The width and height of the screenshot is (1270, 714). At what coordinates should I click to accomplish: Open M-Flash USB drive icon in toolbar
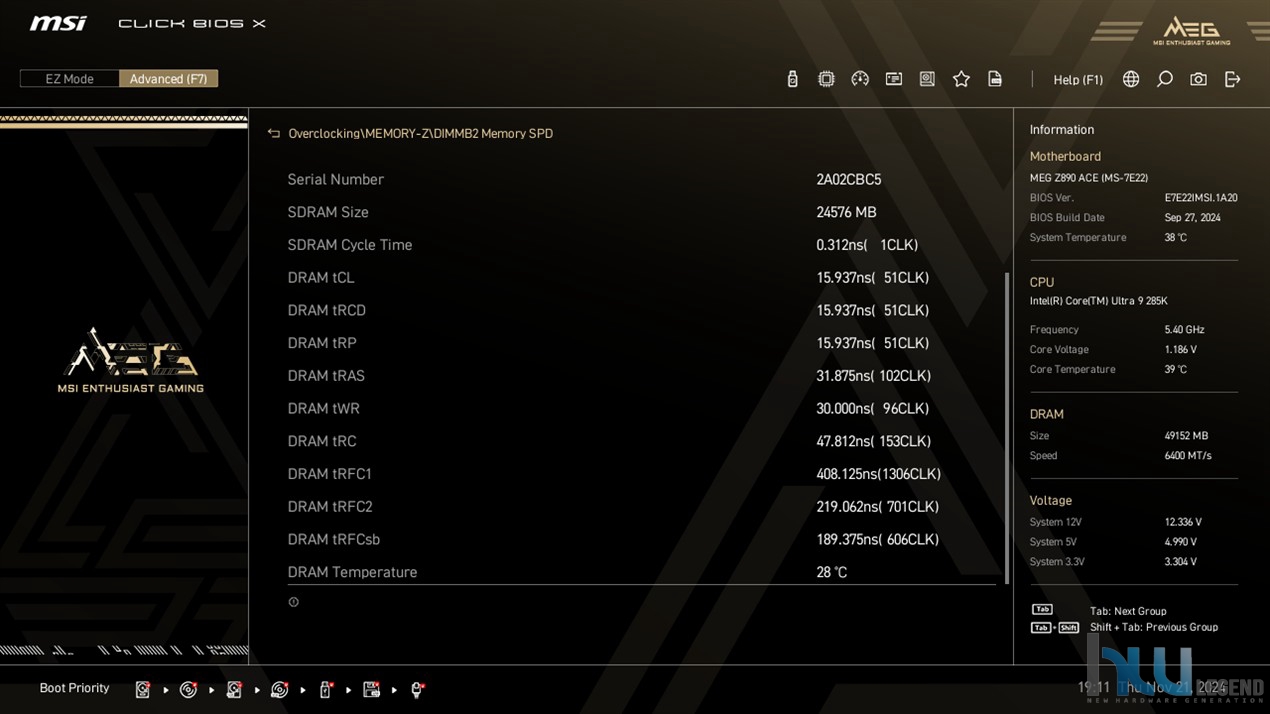point(792,79)
